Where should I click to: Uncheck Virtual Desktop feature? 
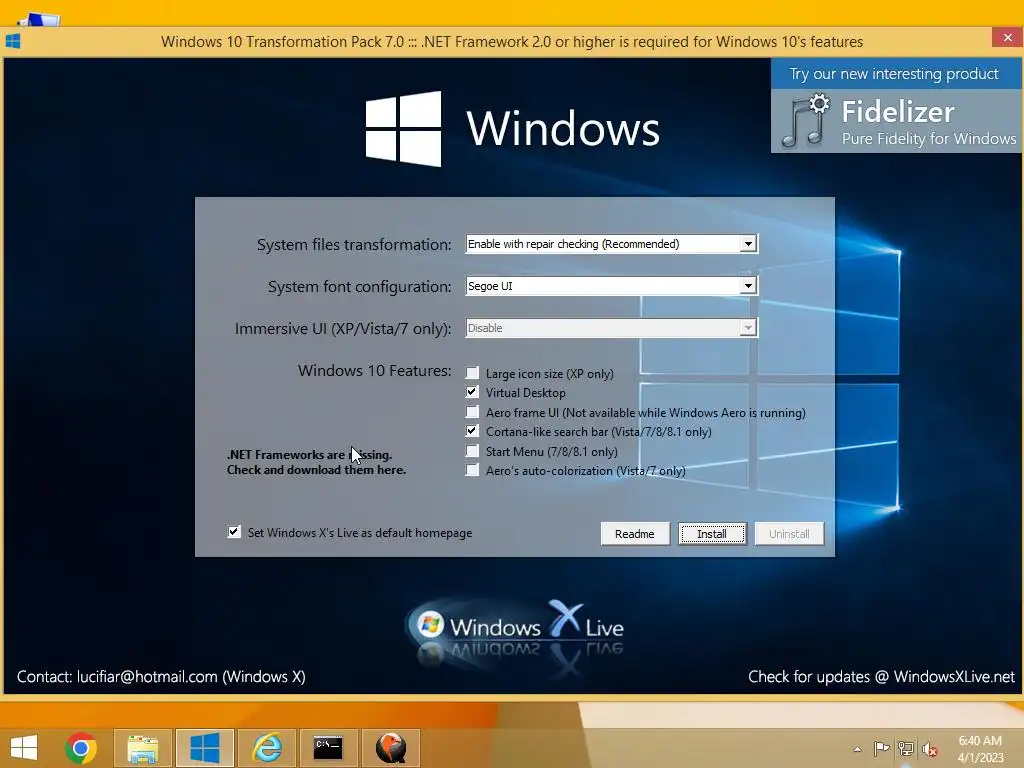point(472,392)
